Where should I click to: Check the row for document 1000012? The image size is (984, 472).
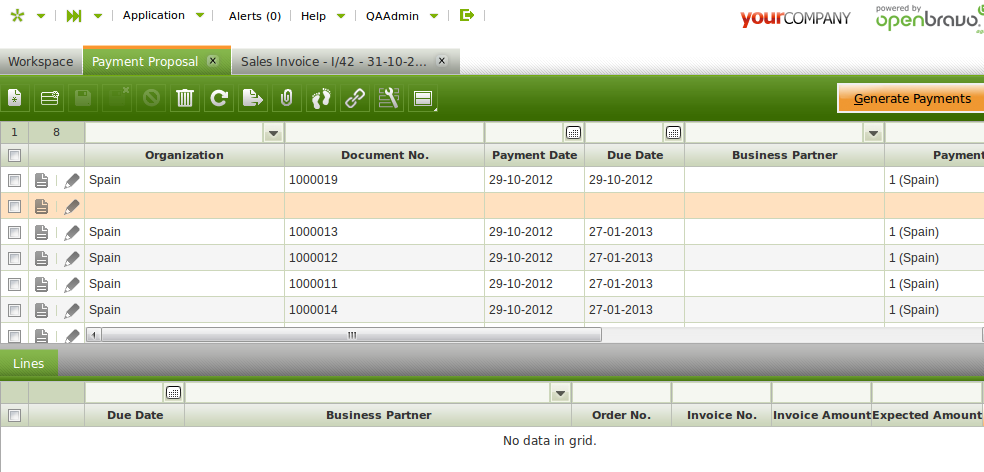[14, 258]
